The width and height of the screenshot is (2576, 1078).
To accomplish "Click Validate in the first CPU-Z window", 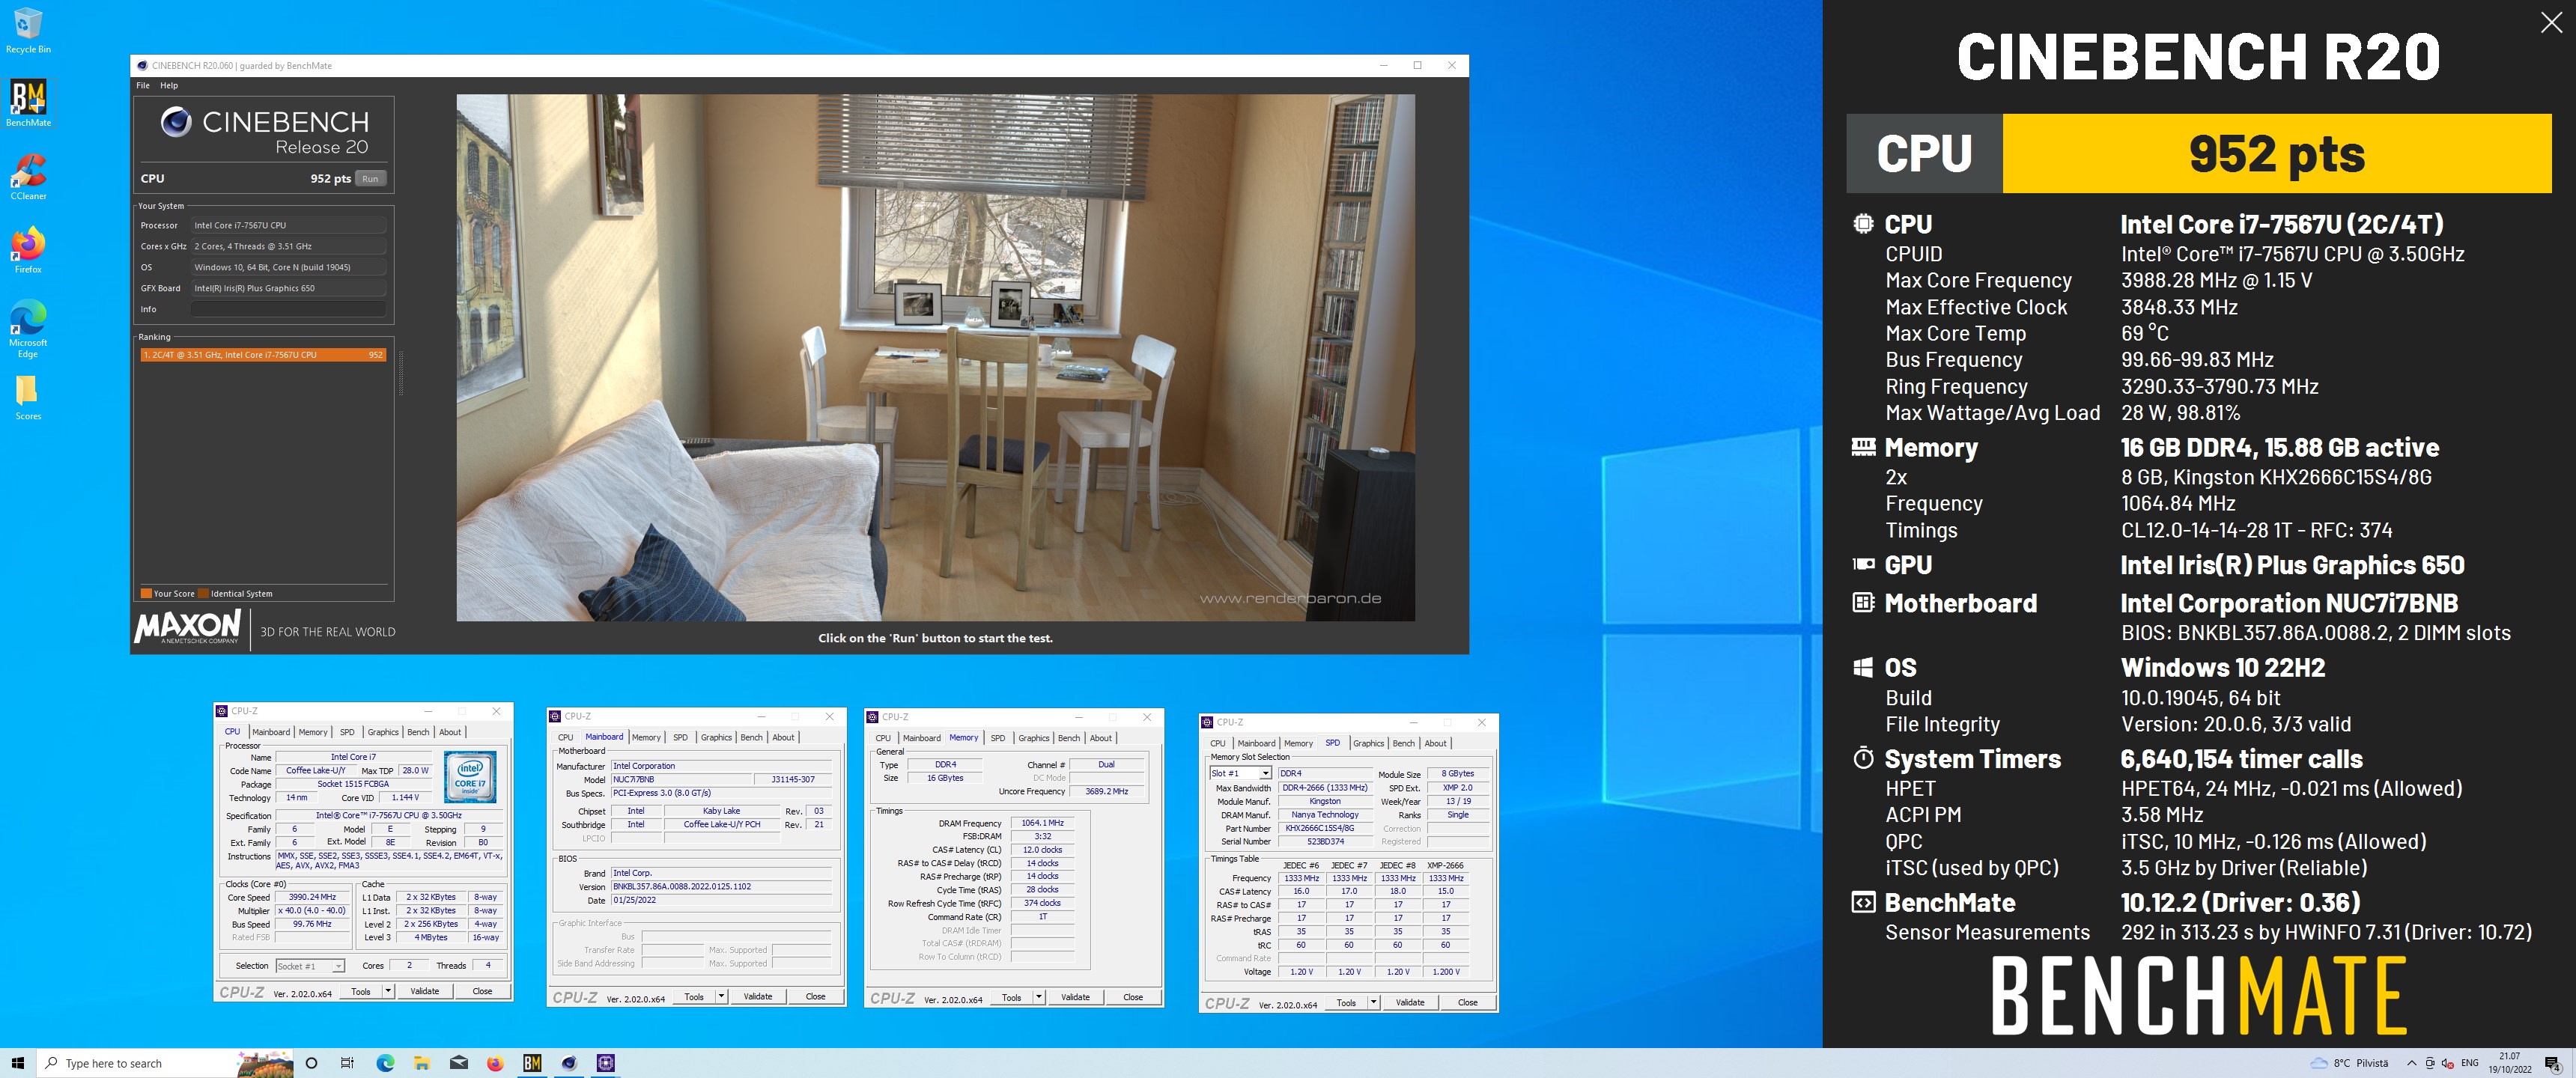I will pyautogui.click(x=424, y=991).
